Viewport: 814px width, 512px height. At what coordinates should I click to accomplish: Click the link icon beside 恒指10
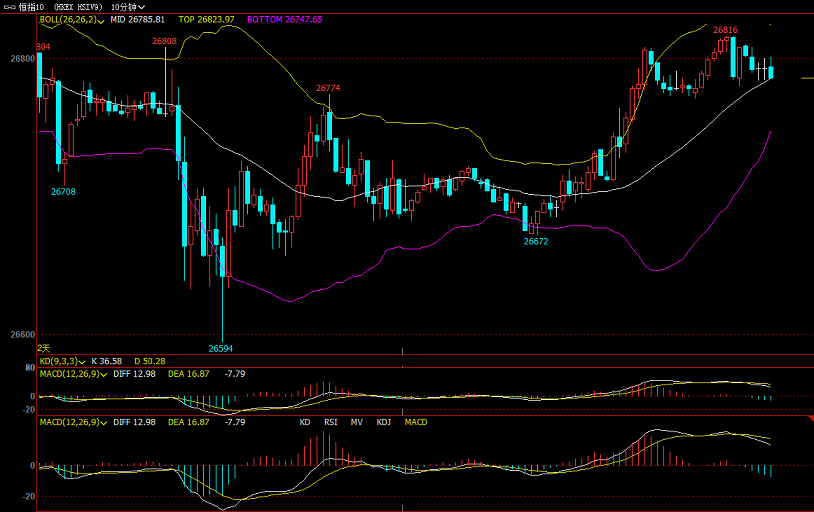9,6
